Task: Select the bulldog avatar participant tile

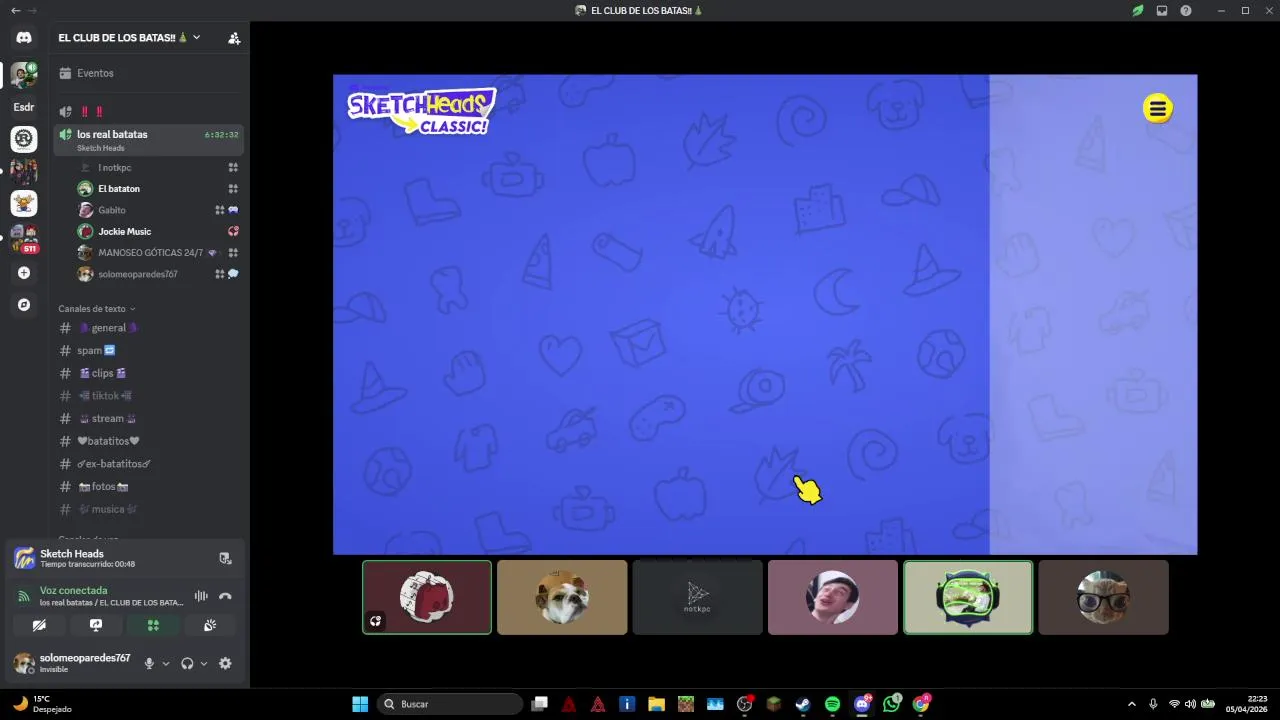Action: point(562,597)
